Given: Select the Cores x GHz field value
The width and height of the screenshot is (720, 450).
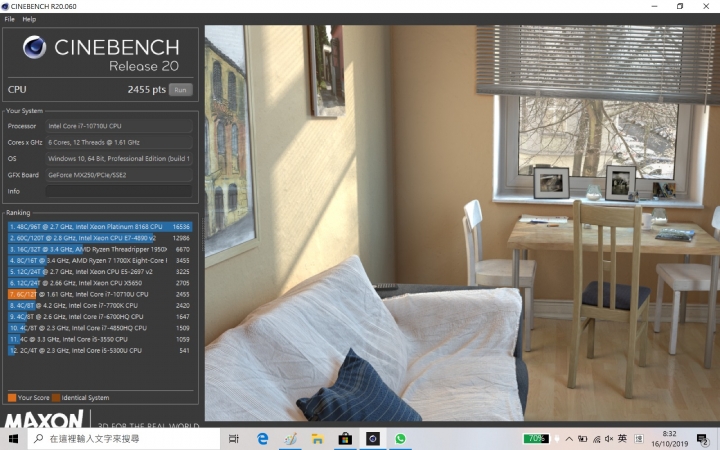Looking at the screenshot, I should point(119,142).
